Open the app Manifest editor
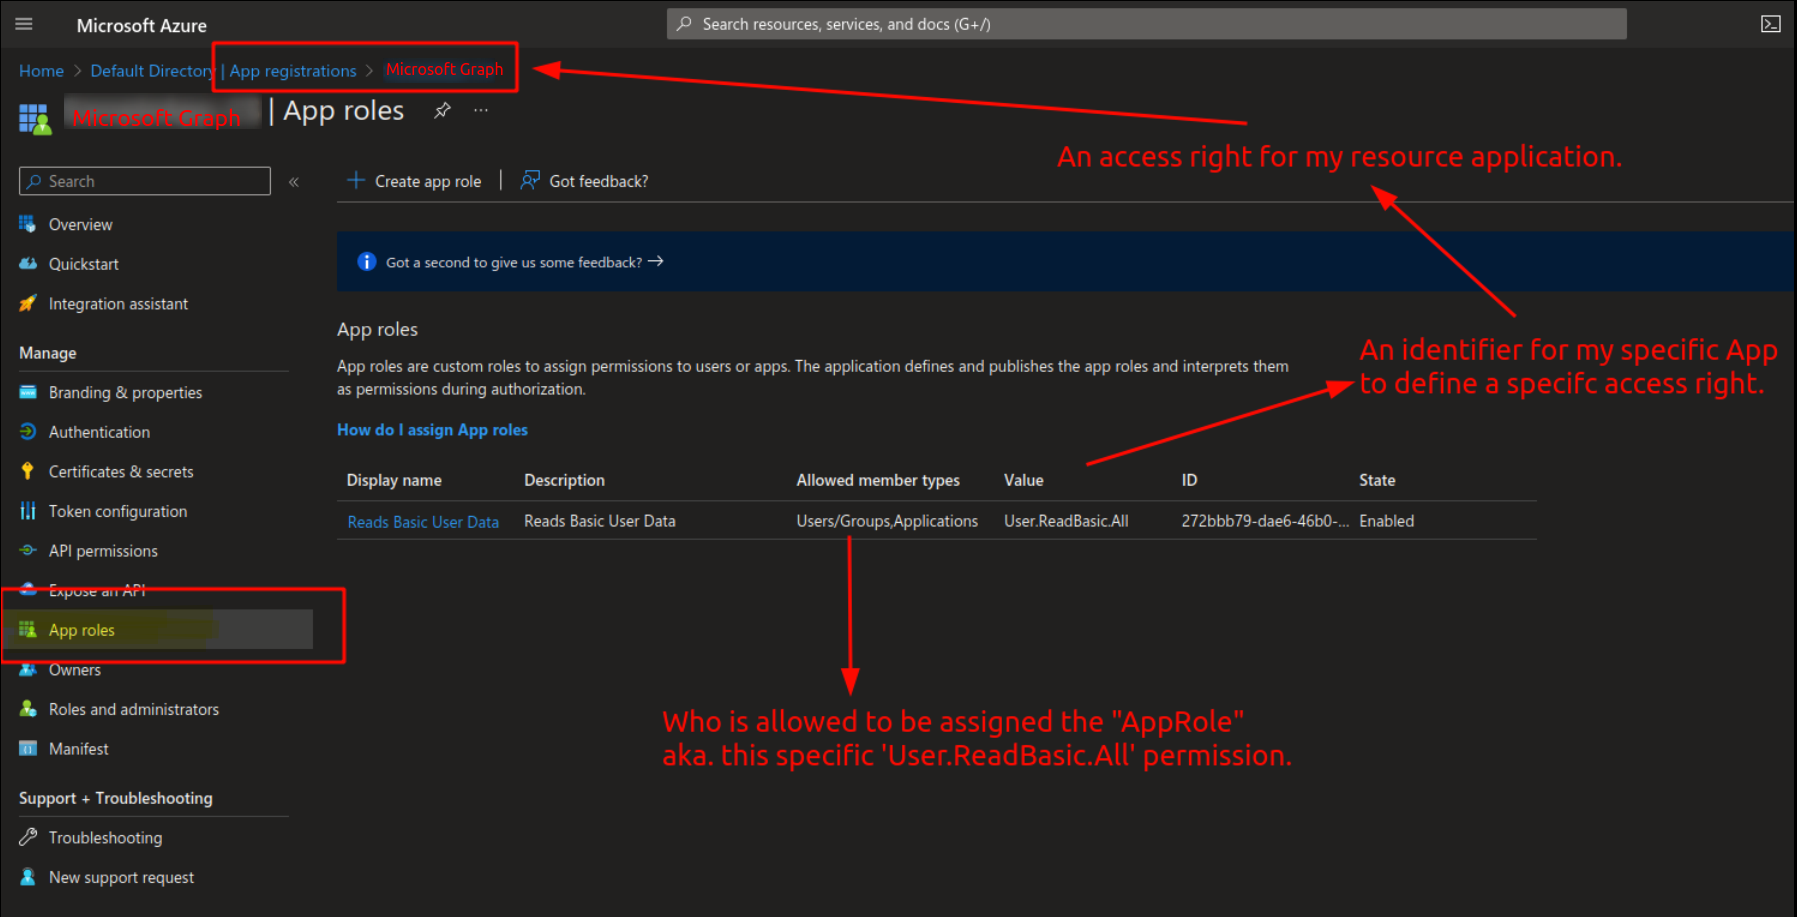The width and height of the screenshot is (1797, 917). pos(79,748)
